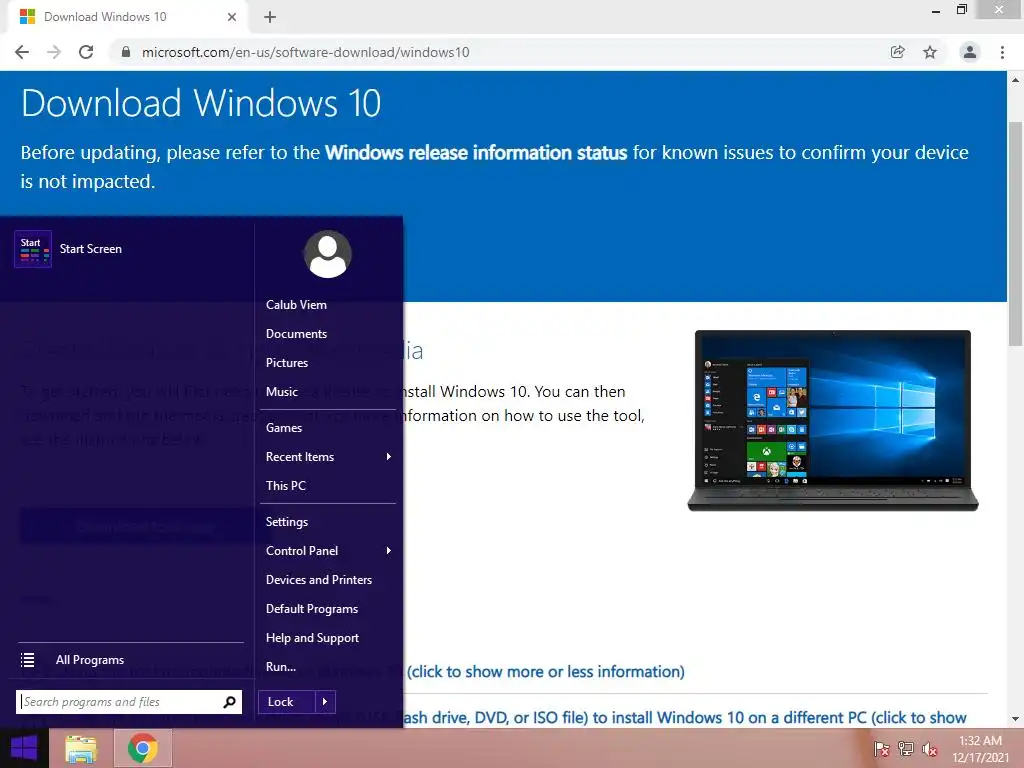Viewport: 1024px width, 768px height.
Task: Expand the Control Panel submenu arrow
Action: [x=389, y=551]
